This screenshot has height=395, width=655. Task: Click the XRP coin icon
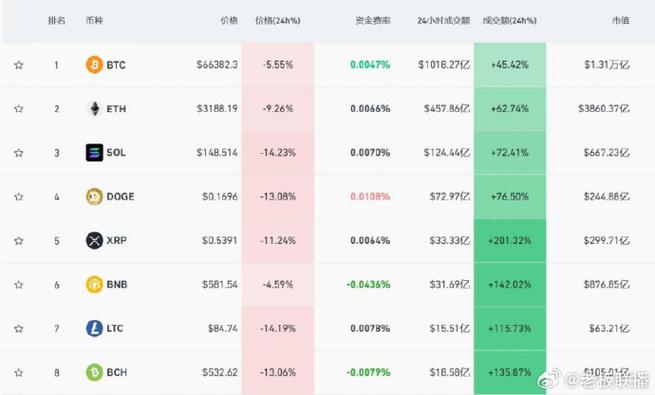94,241
